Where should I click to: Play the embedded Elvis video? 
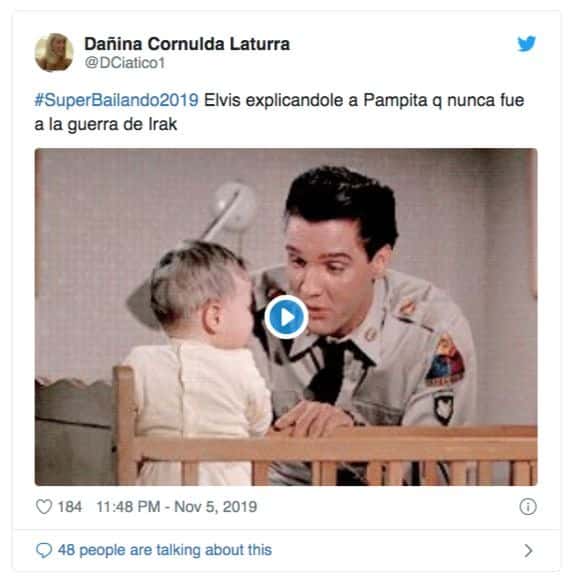(286, 317)
